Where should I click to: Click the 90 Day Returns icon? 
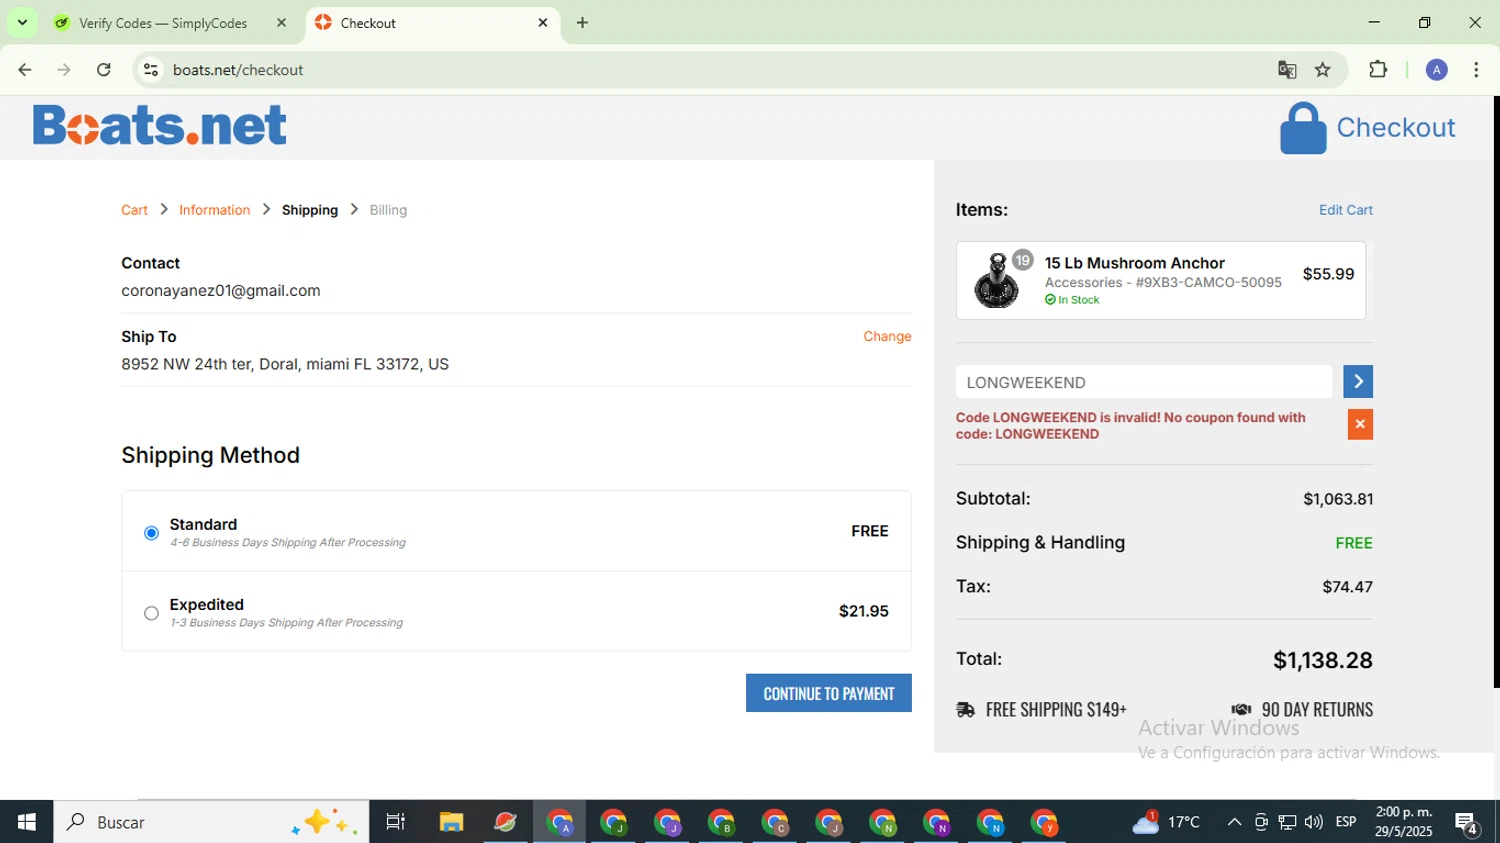[x=1241, y=710]
